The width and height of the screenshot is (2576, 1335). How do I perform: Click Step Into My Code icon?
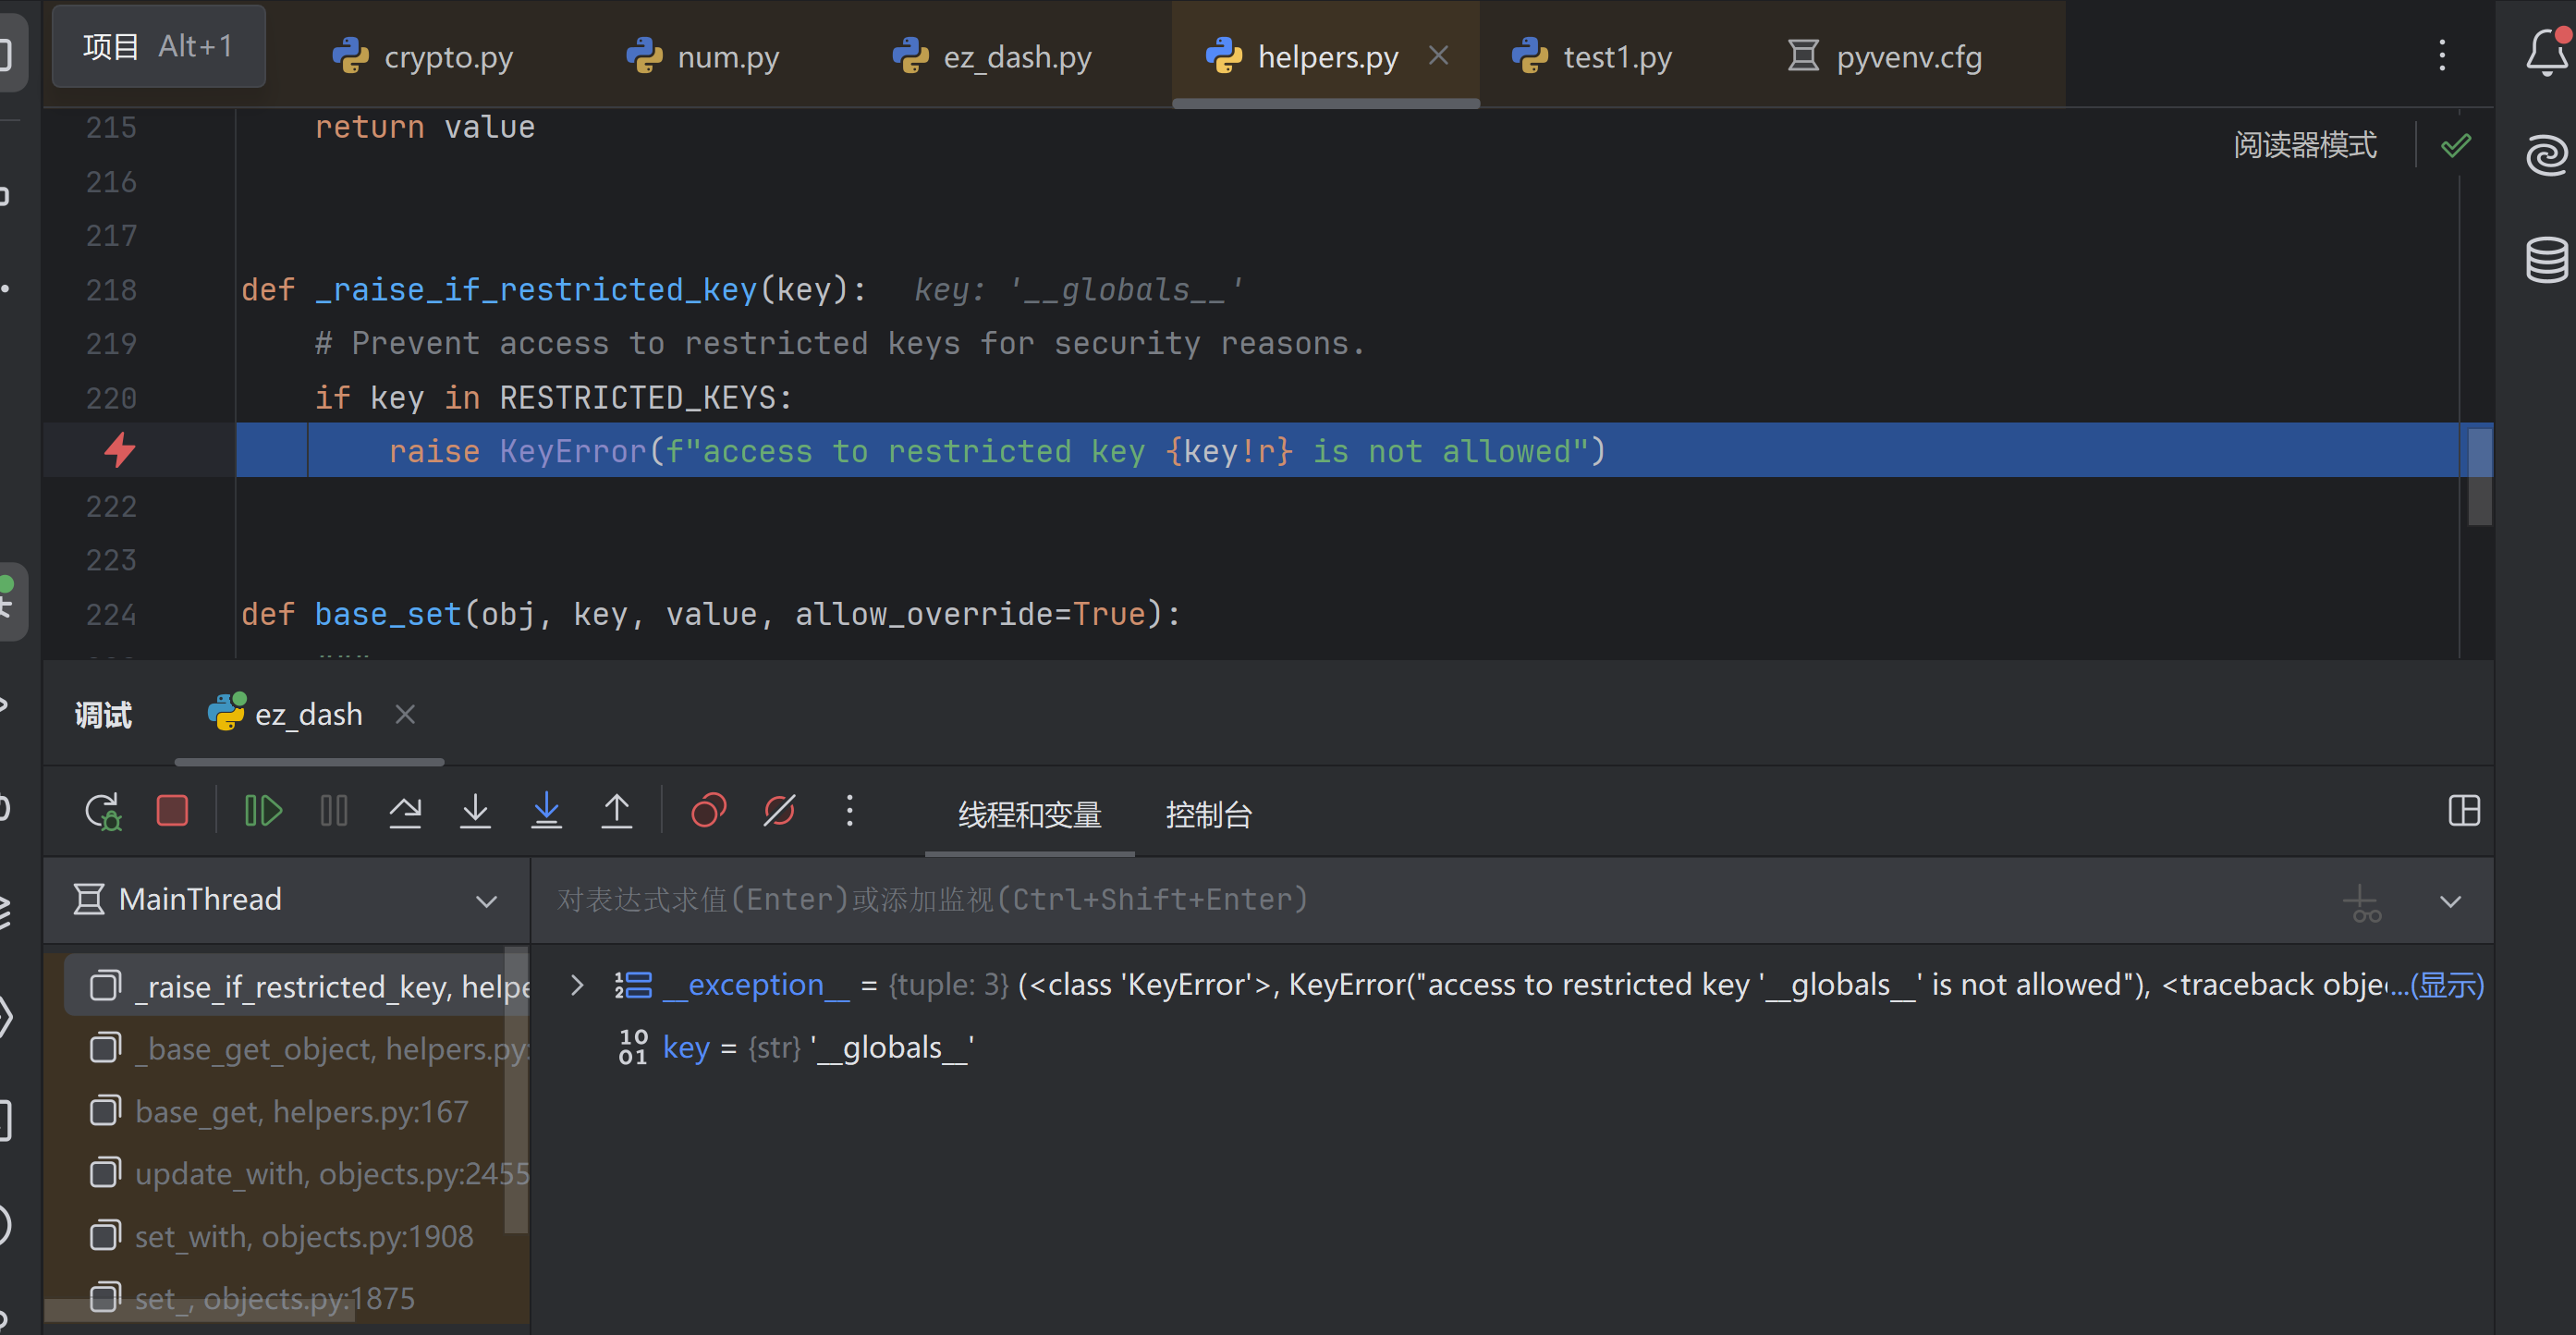546,811
